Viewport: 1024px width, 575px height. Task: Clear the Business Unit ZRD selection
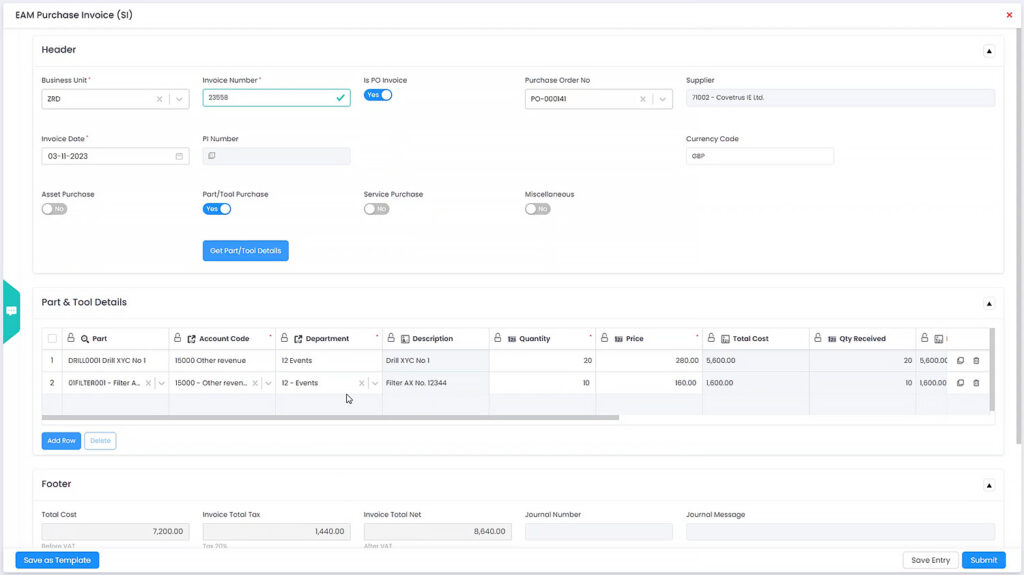160,99
